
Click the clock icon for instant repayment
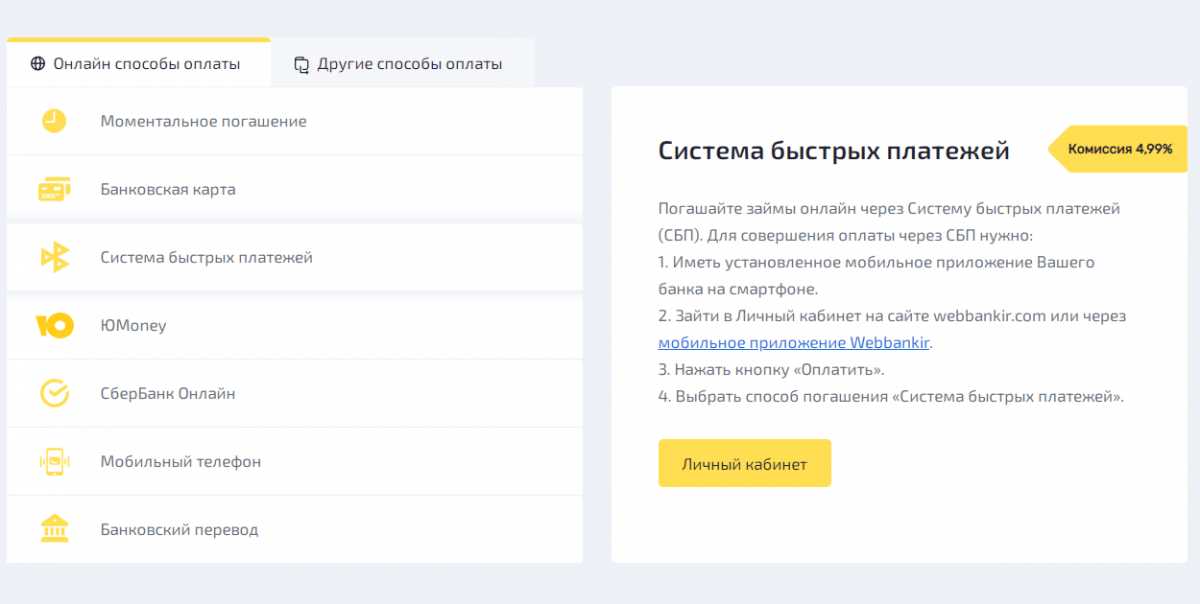(x=54, y=121)
